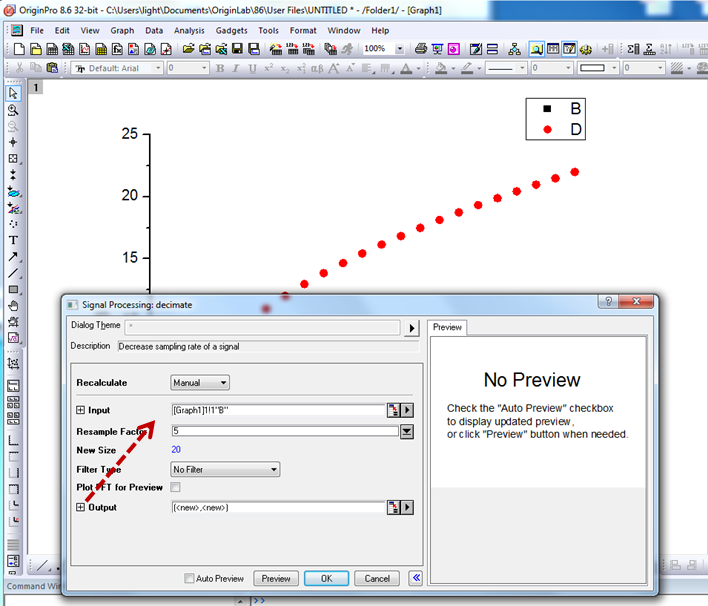Select the Arrow drawing tool
This screenshot has height=606, width=708.
tap(13, 256)
